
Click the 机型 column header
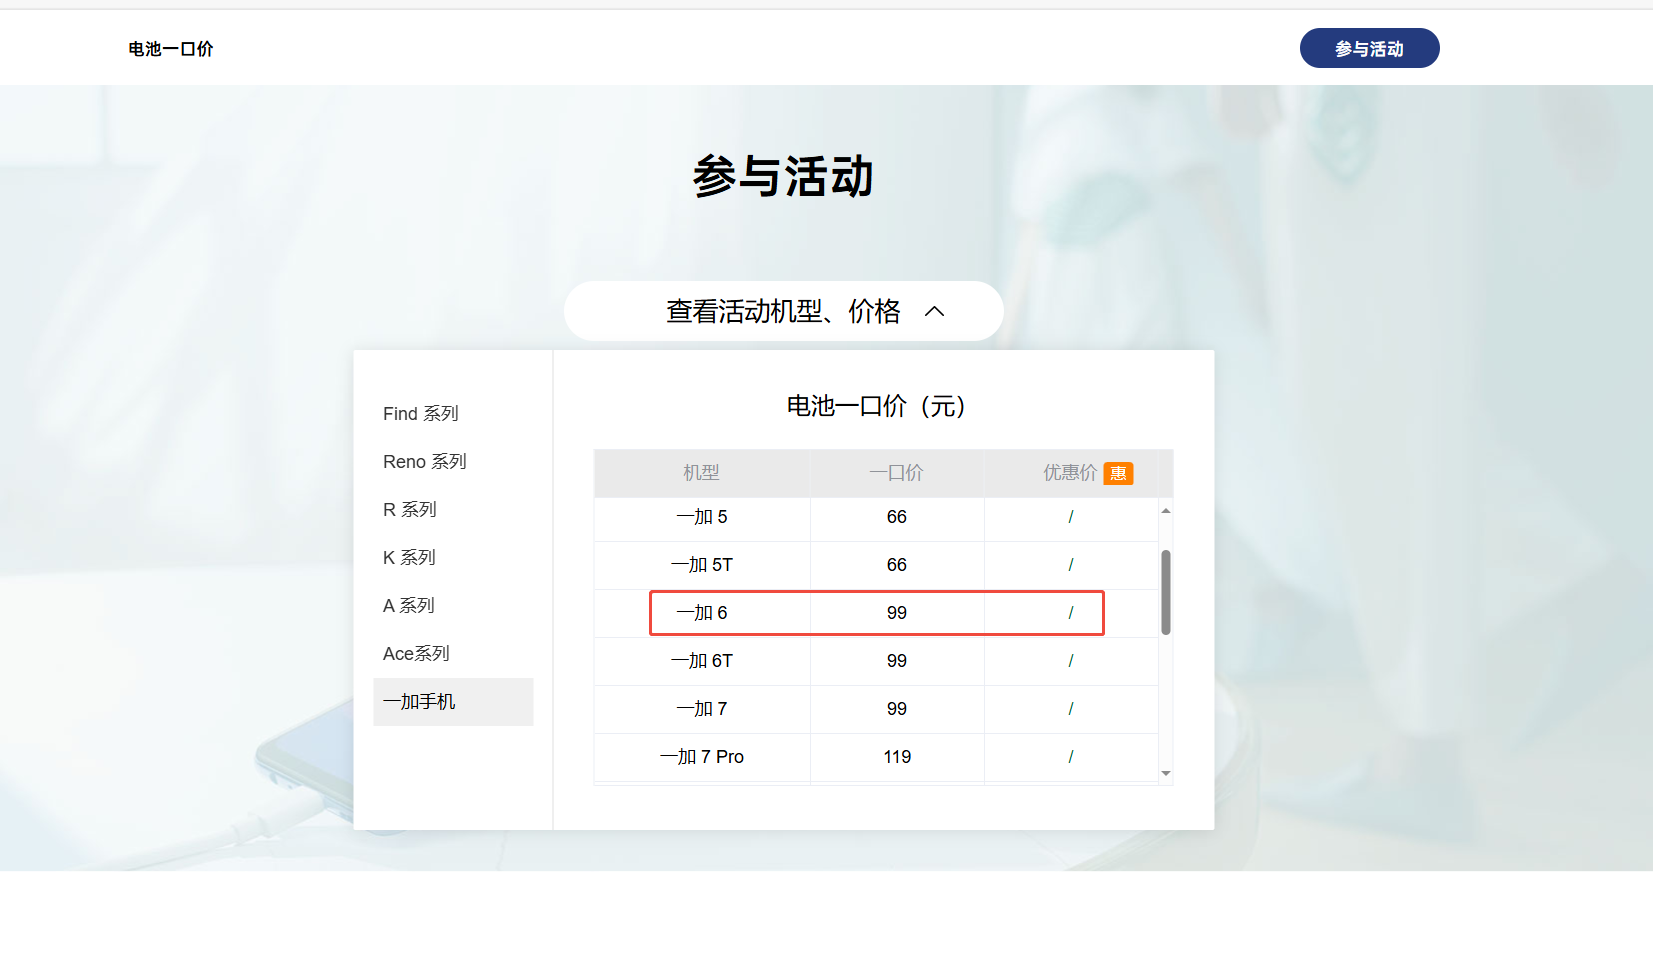pyautogui.click(x=702, y=473)
